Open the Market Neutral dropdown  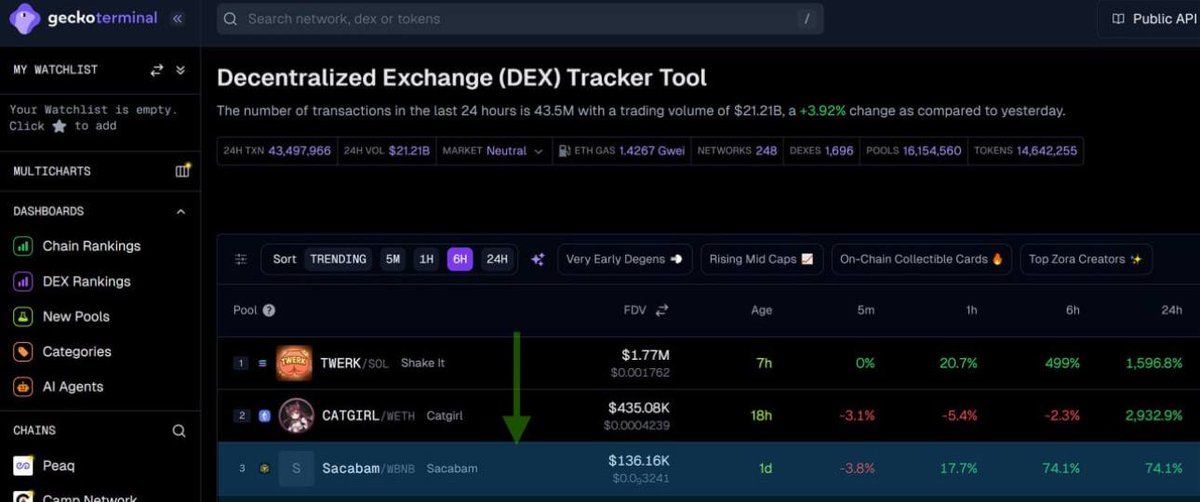tap(493, 151)
